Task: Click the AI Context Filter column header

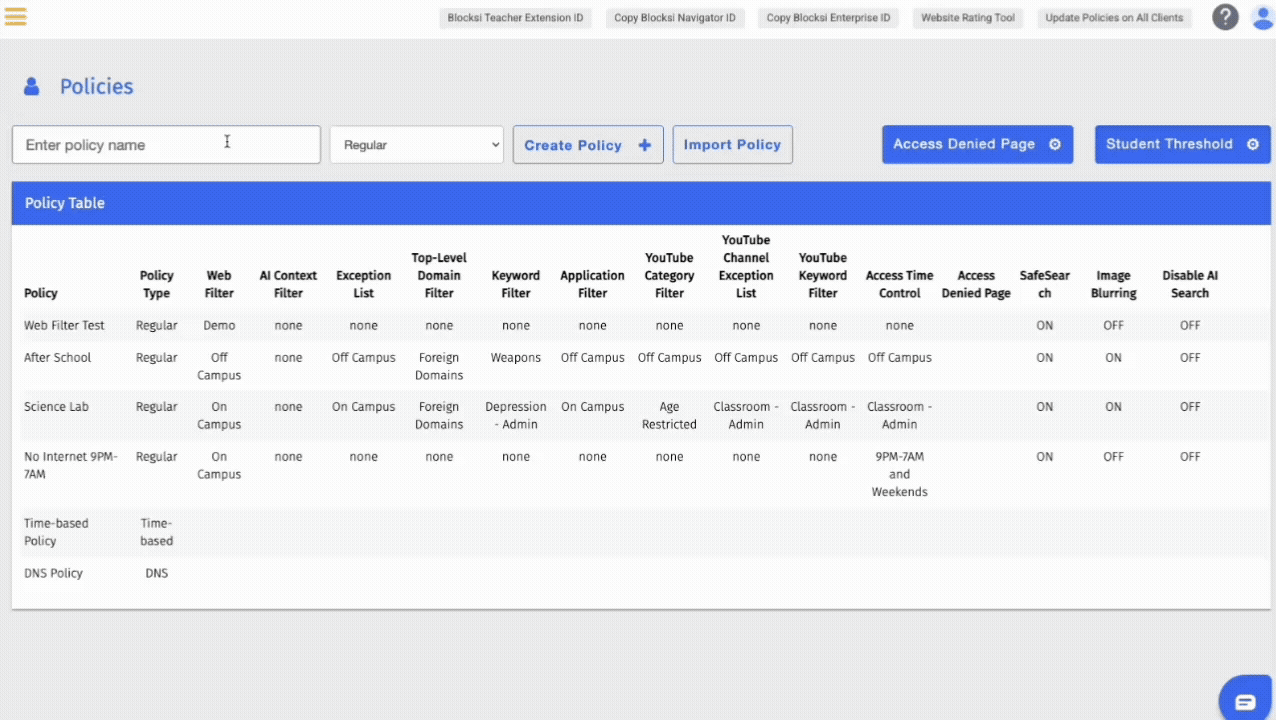Action: click(x=288, y=284)
